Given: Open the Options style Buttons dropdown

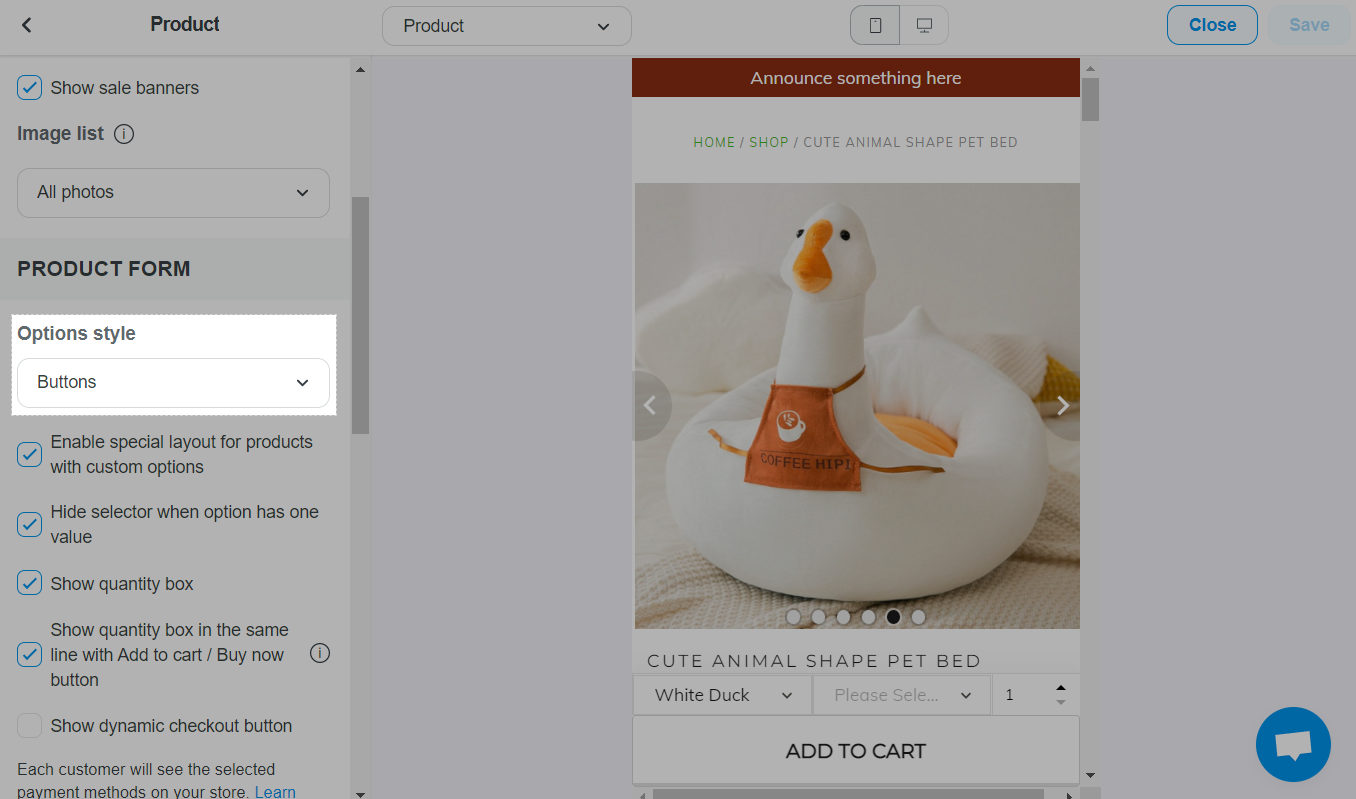Looking at the screenshot, I should (173, 383).
